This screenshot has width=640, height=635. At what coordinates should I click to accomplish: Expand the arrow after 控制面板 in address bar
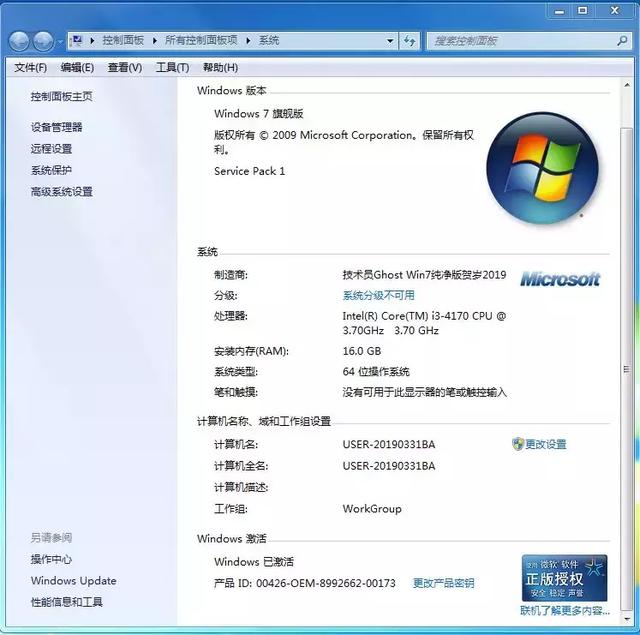154,40
